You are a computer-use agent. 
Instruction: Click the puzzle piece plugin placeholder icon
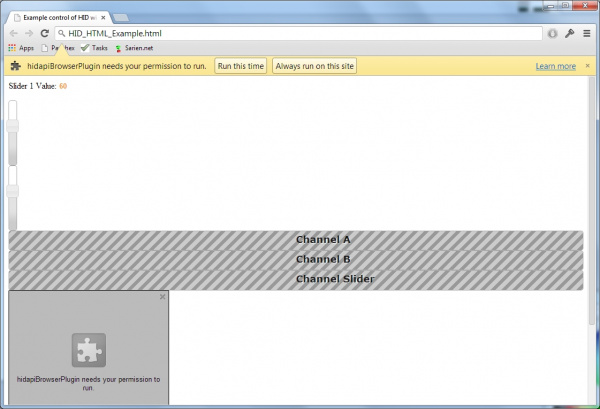(x=89, y=350)
